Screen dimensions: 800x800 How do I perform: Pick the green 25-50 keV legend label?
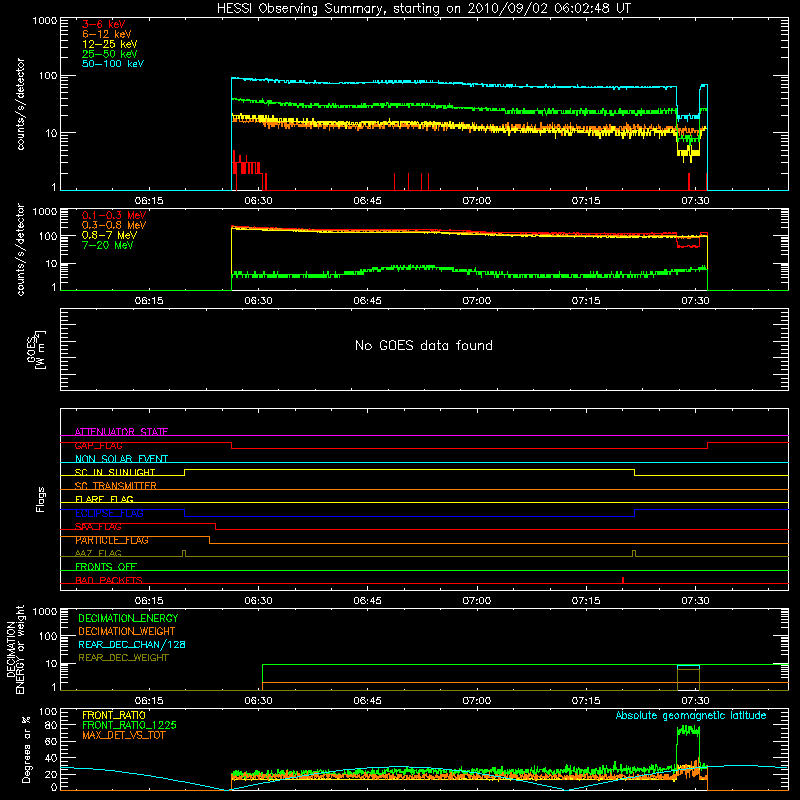[110, 54]
